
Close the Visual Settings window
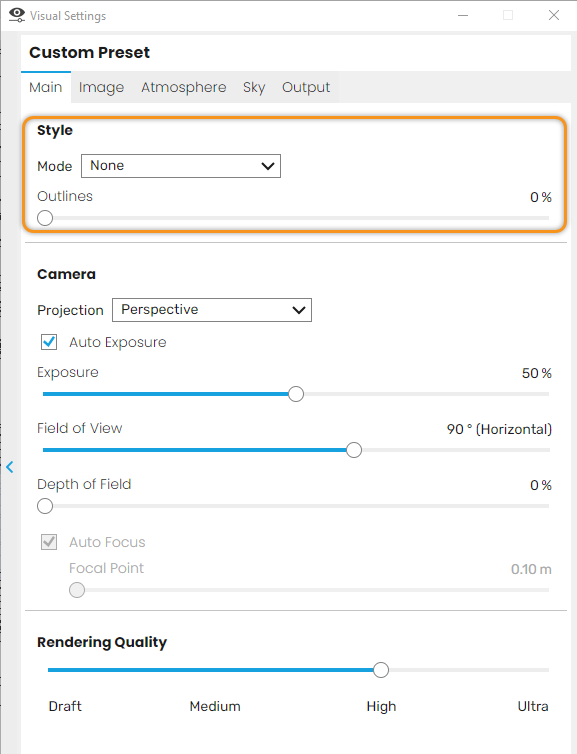(x=554, y=15)
